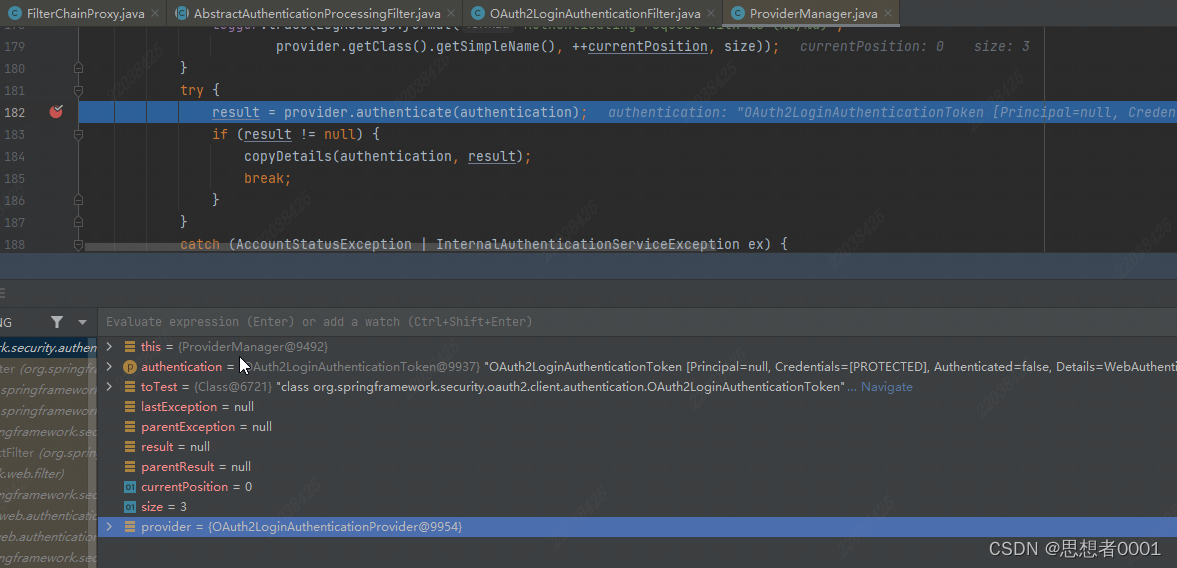Screen dimensions: 1177x568
Task: Click the class icon on ProviderManager.java tab
Action: (738, 13)
